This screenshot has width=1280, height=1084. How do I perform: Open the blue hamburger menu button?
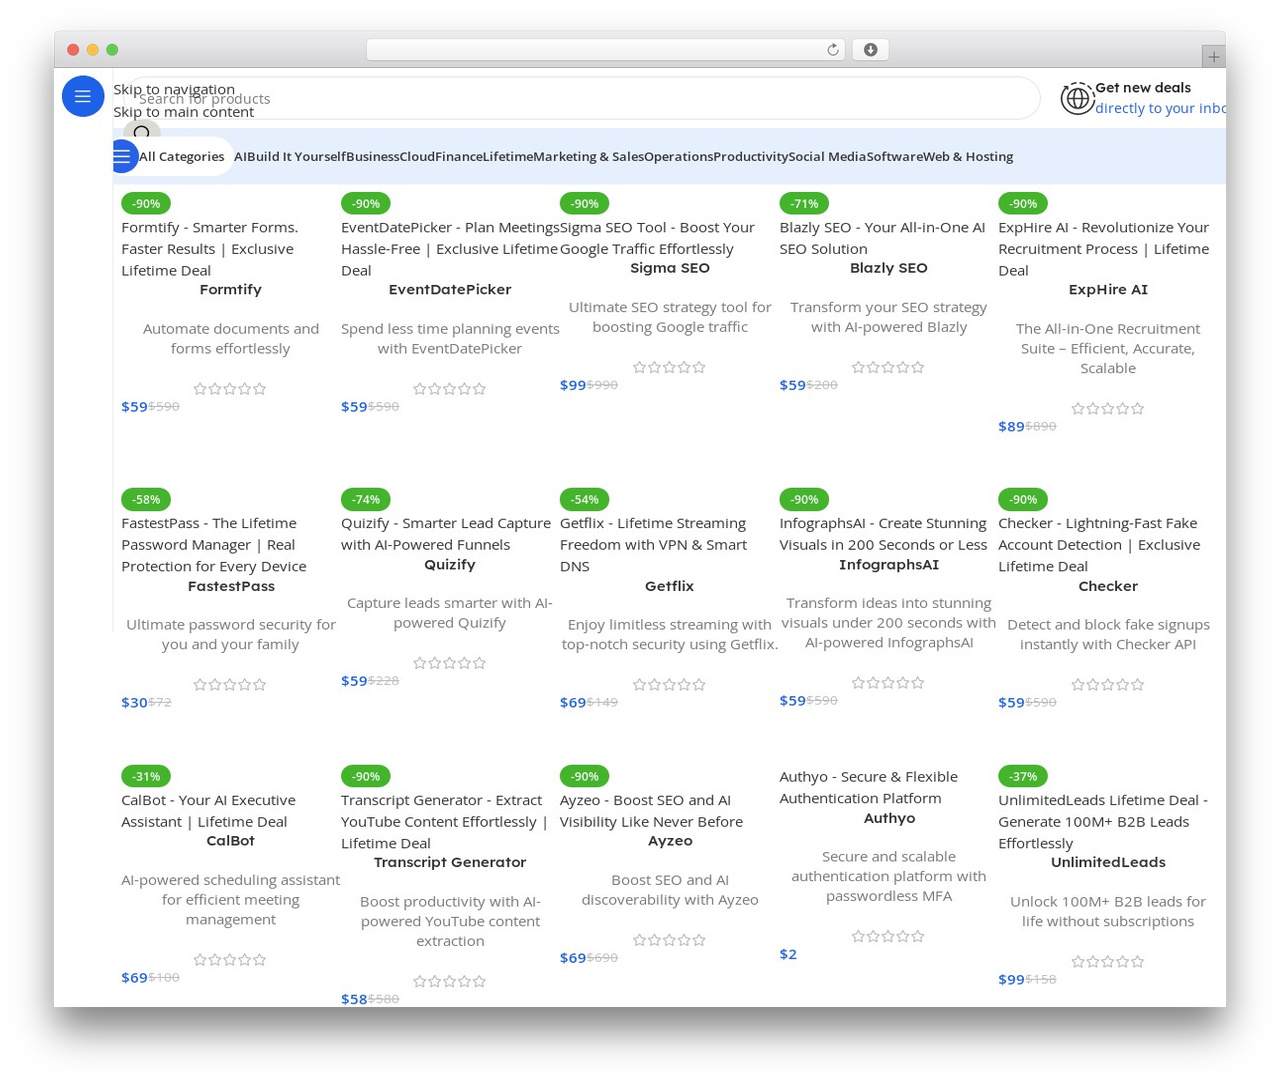[x=83, y=96]
